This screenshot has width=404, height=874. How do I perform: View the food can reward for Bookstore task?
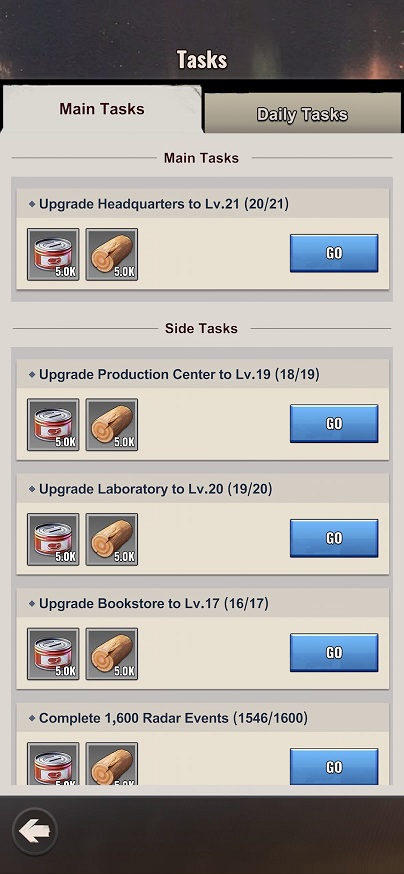click(x=53, y=654)
